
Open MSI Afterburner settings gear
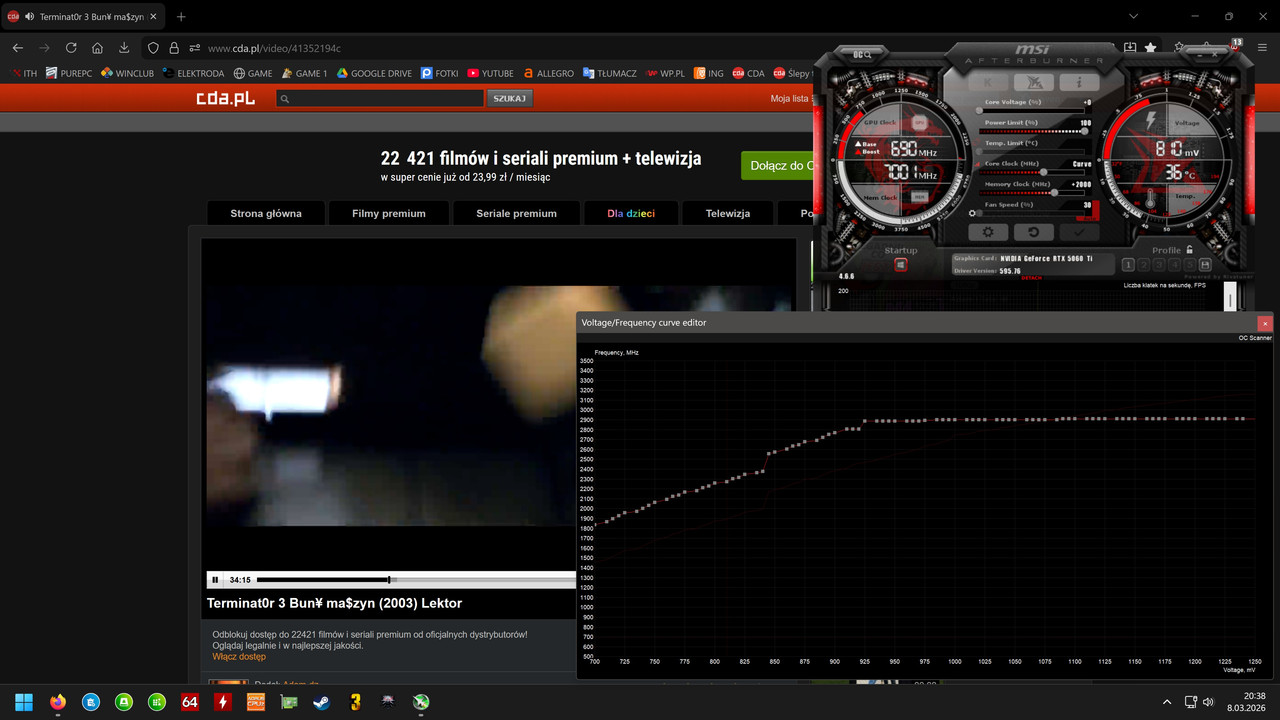[988, 232]
